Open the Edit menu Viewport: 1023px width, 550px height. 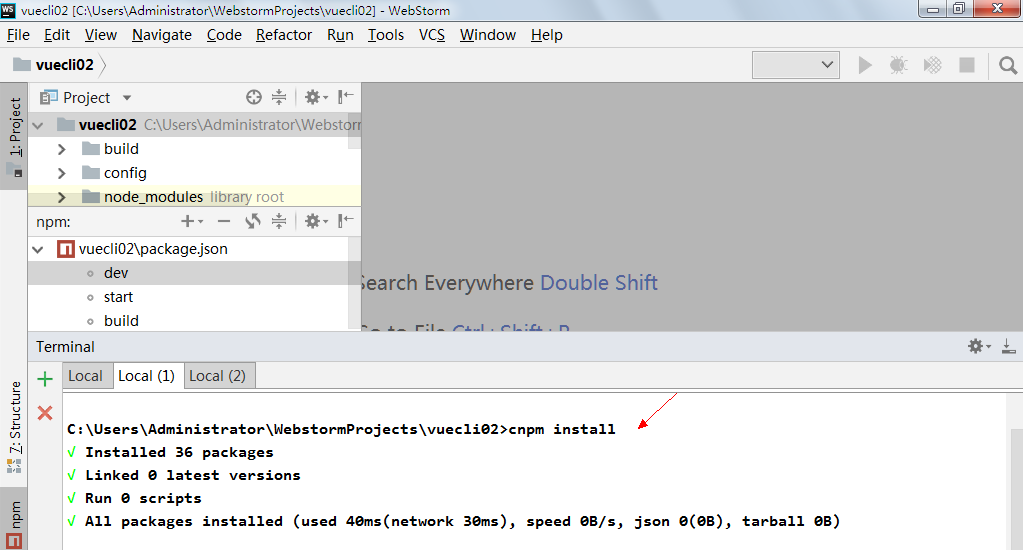[x=57, y=35]
